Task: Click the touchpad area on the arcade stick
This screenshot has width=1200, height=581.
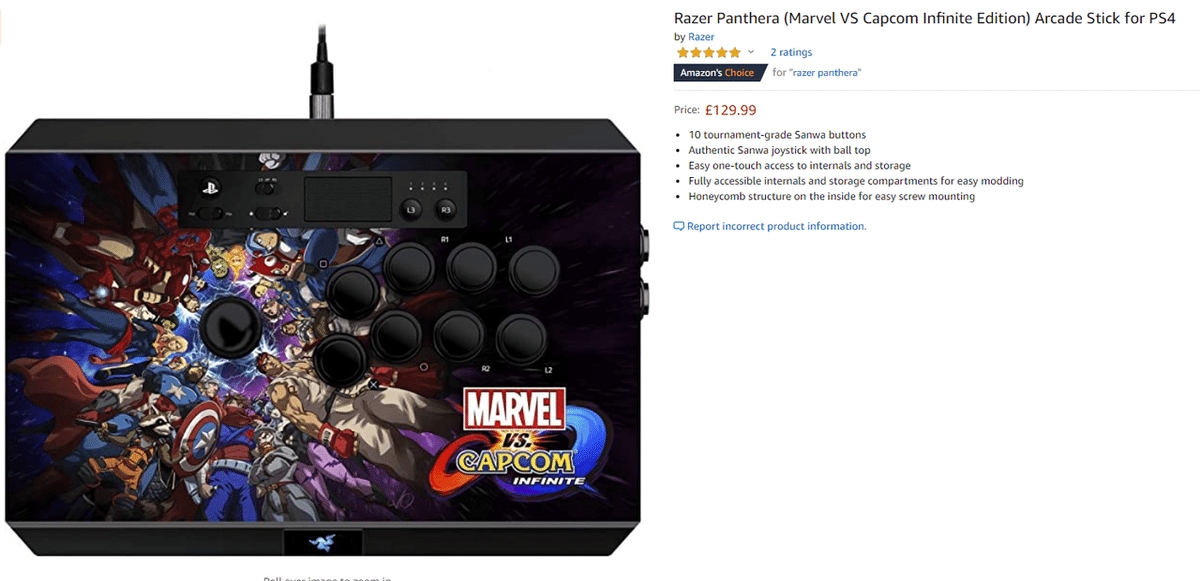Action: [x=348, y=200]
